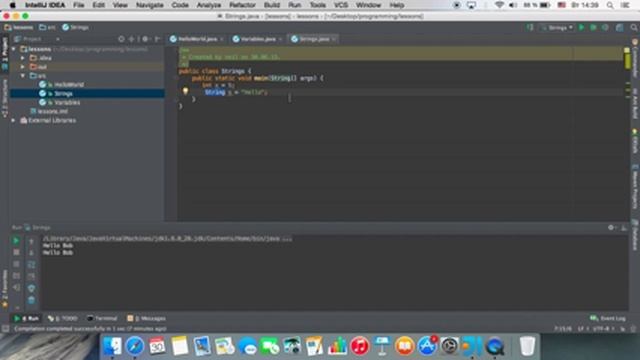Toggle the Structure side tool window button
The width and height of the screenshot is (640, 360).
point(4,99)
